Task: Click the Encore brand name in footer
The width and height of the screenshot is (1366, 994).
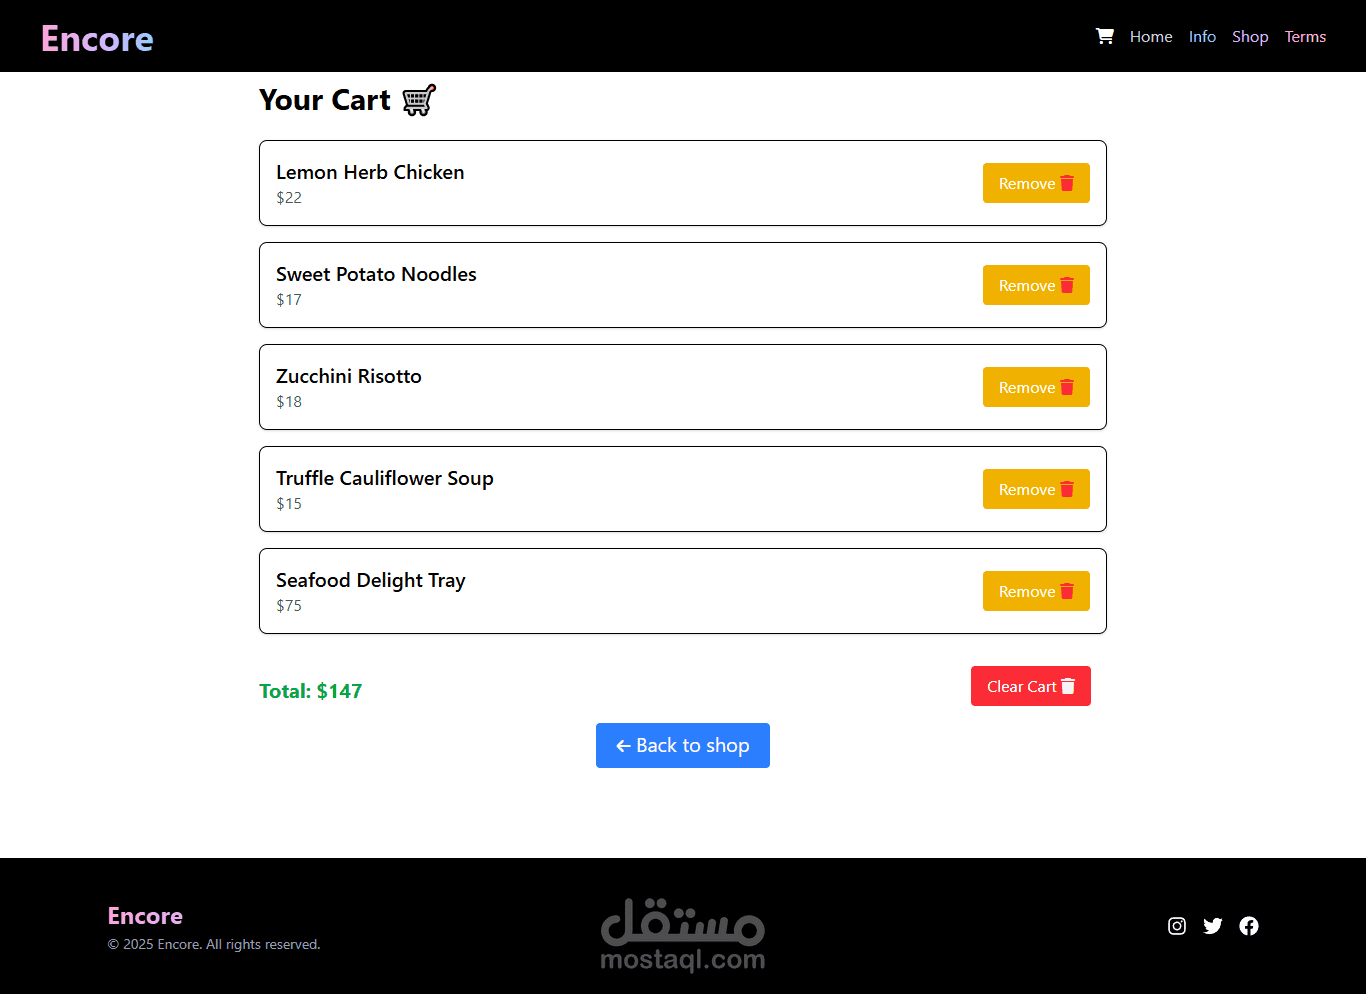Action: [x=145, y=916]
